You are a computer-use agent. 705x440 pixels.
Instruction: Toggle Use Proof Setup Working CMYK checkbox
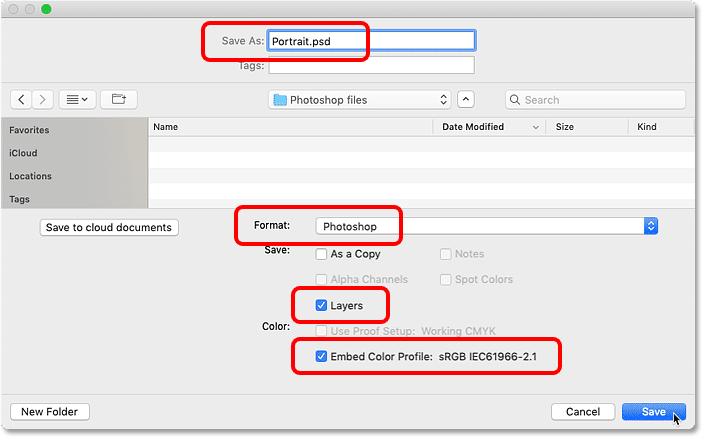coord(321,331)
